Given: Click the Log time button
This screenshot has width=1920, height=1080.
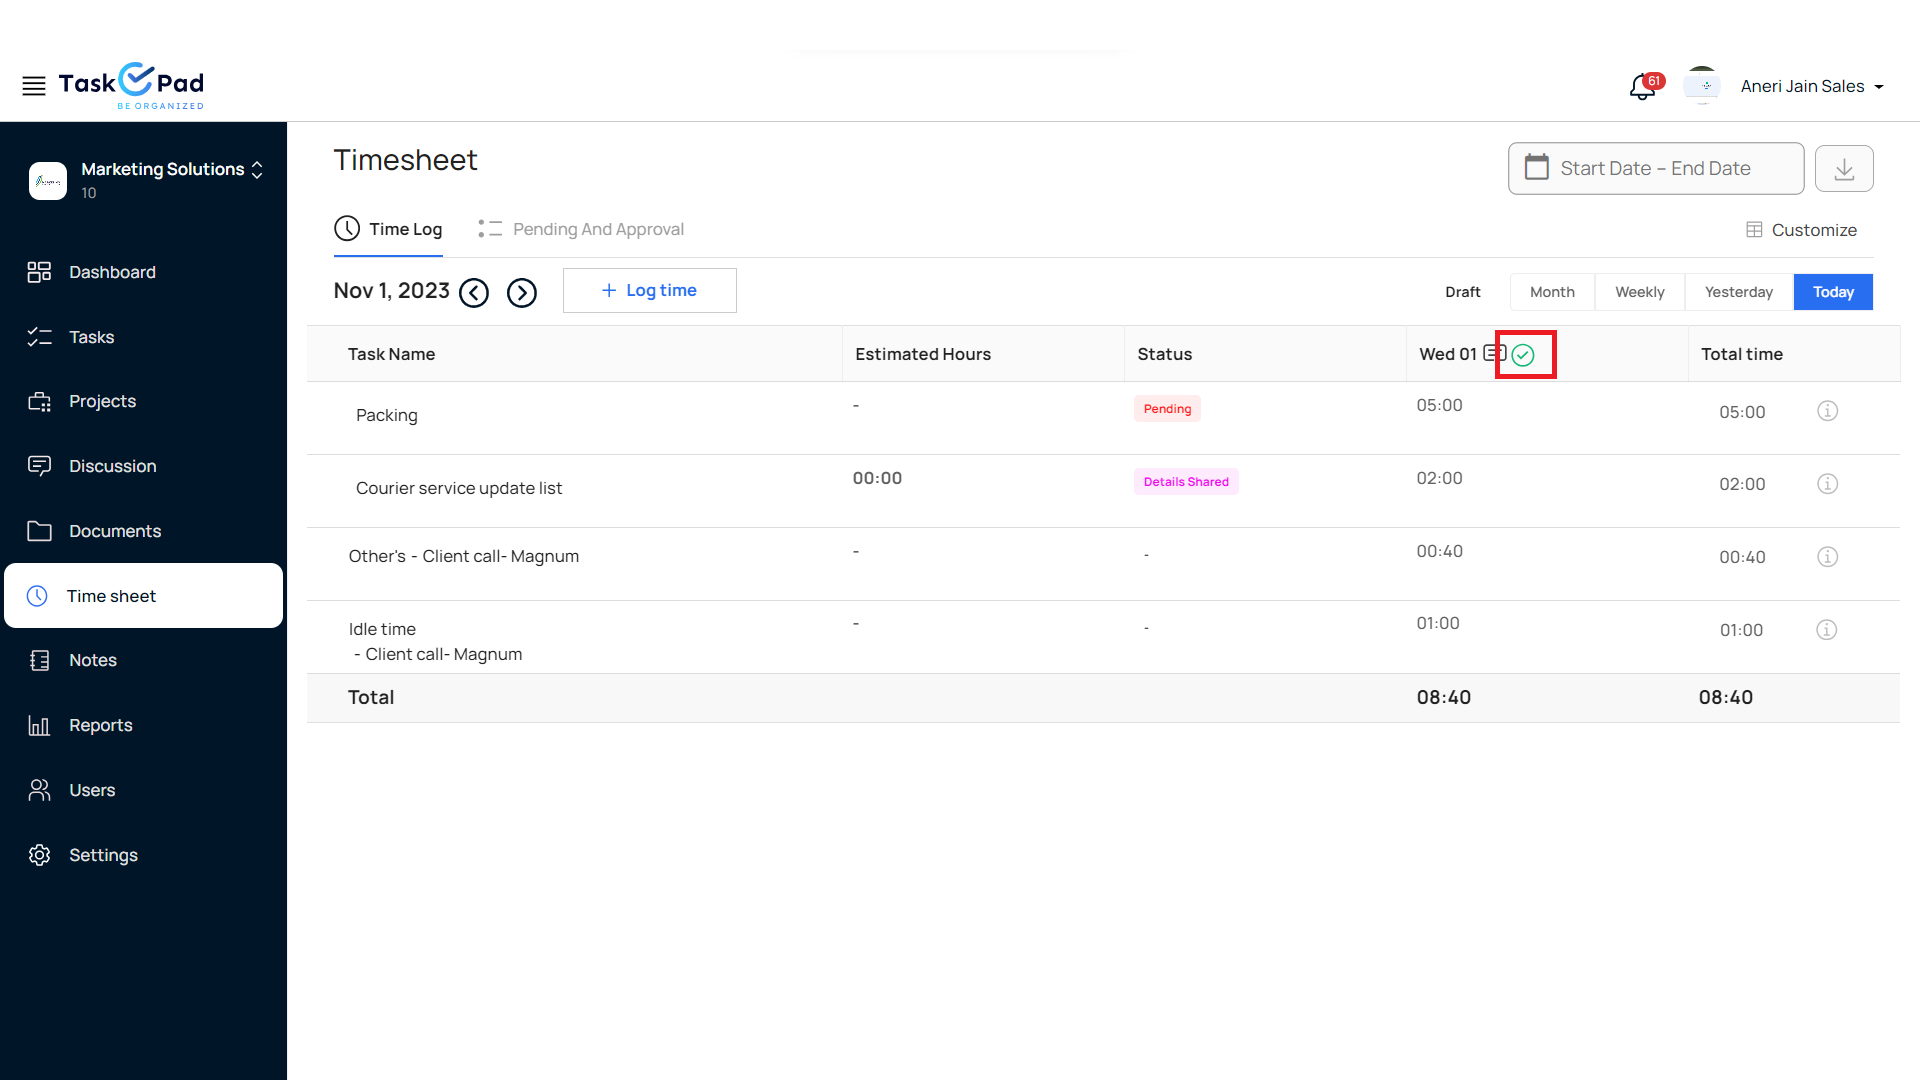Looking at the screenshot, I should click(650, 291).
